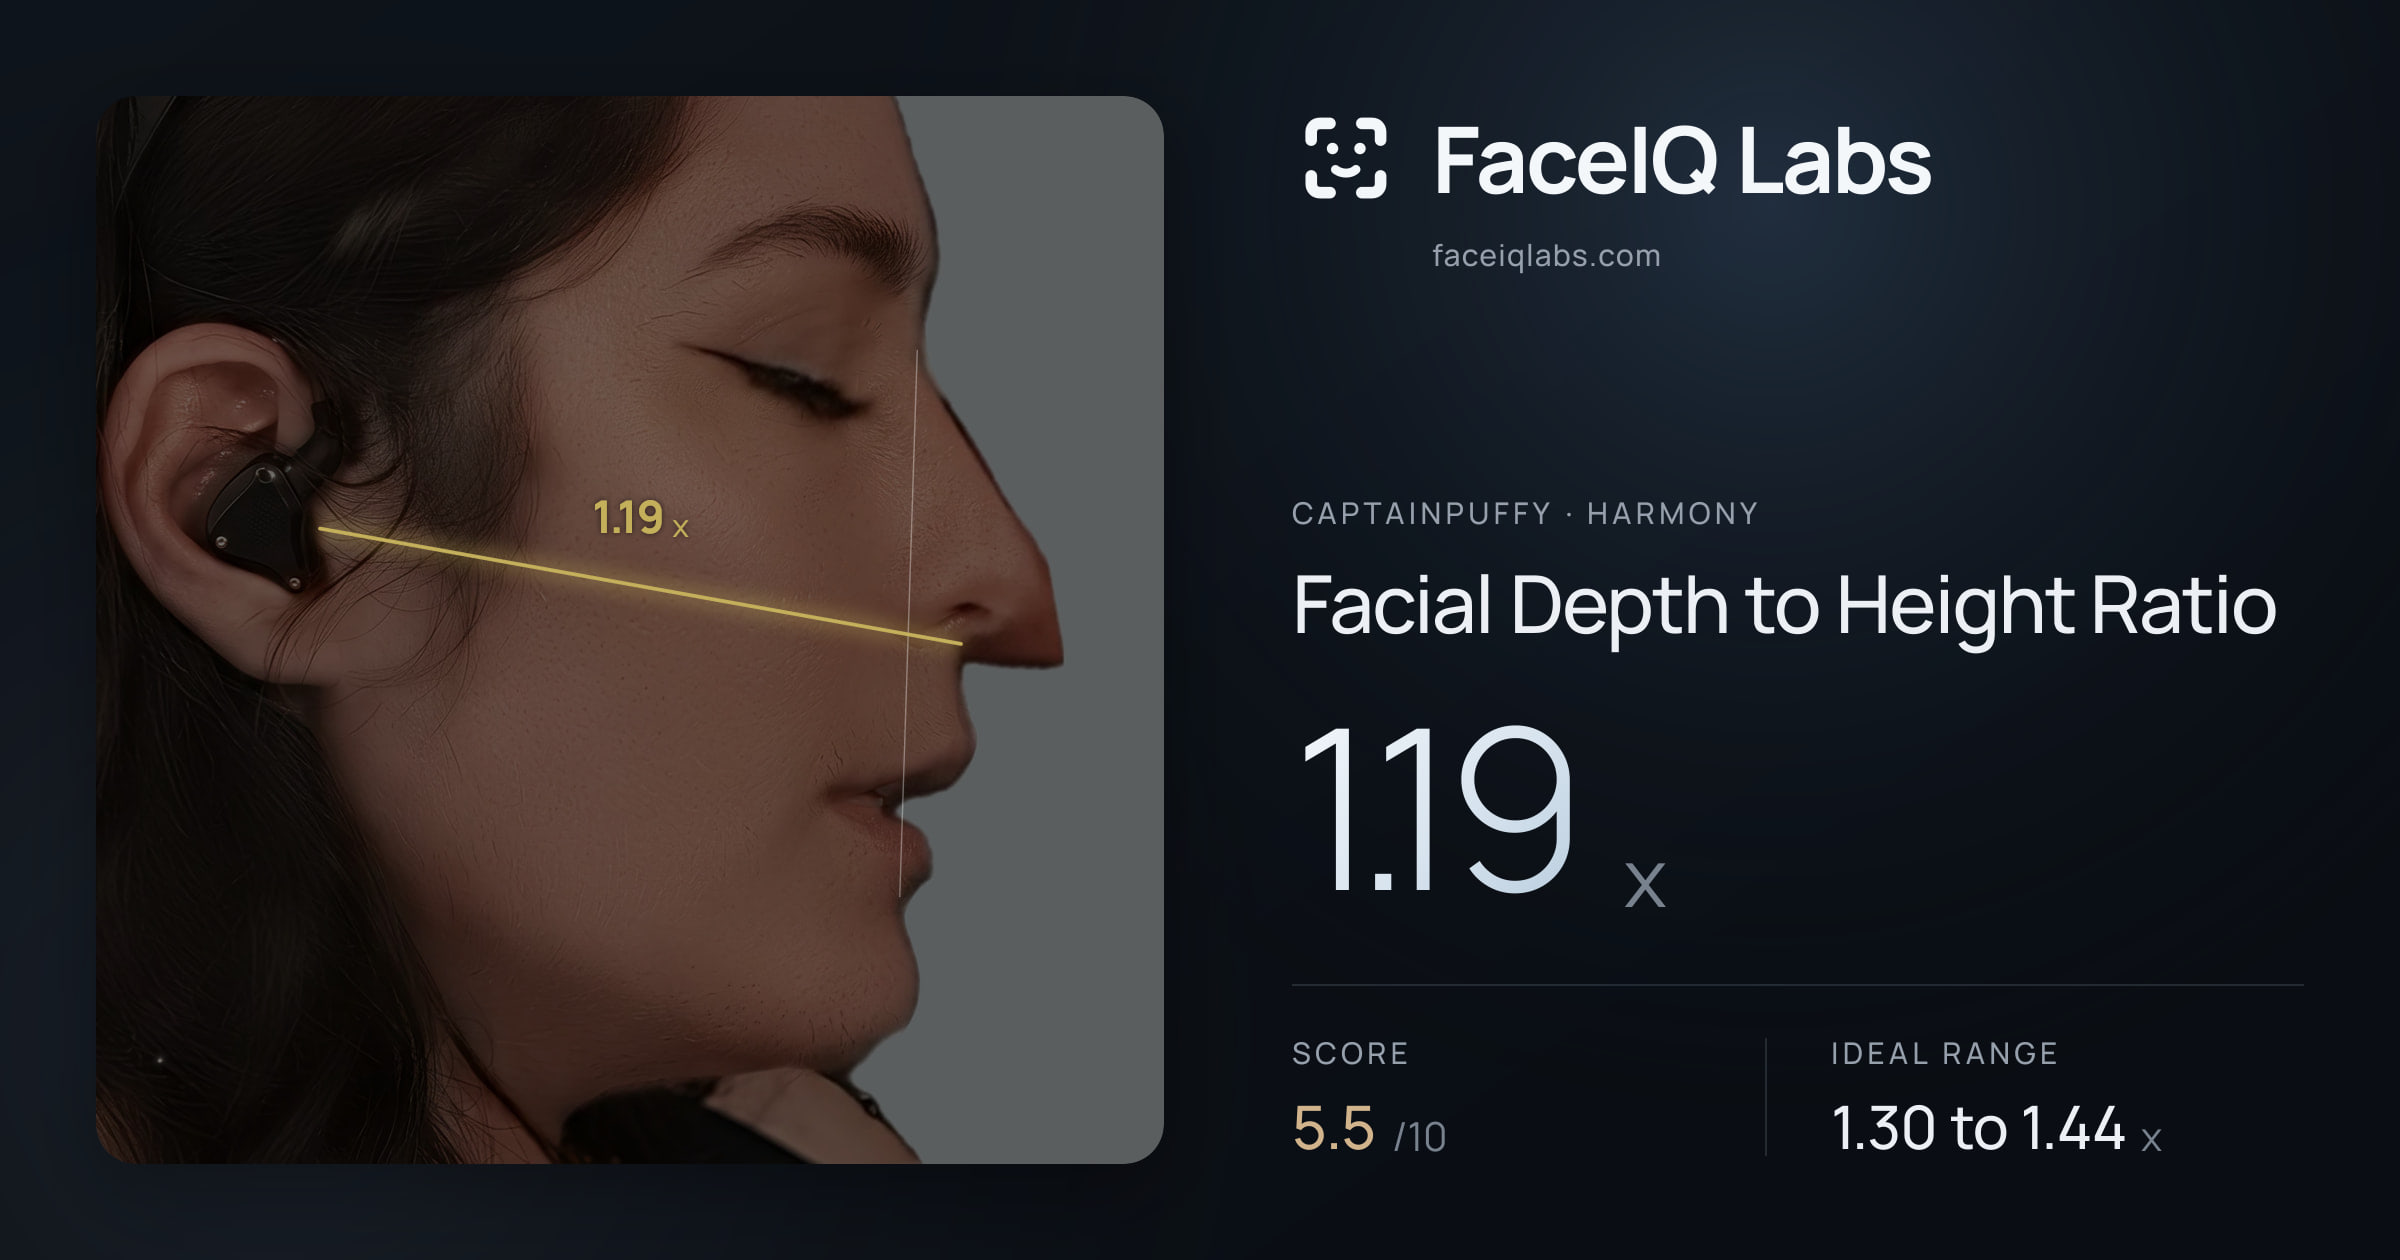The width and height of the screenshot is (2400, 1260).
Task: Click the FaceIQ Labs face-scan logo icon
Action: 1346,158
